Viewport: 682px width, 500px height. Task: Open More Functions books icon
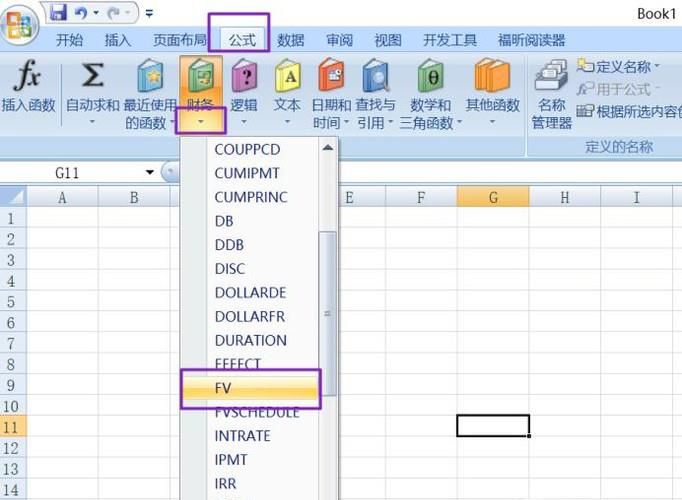tap(492, 76)
